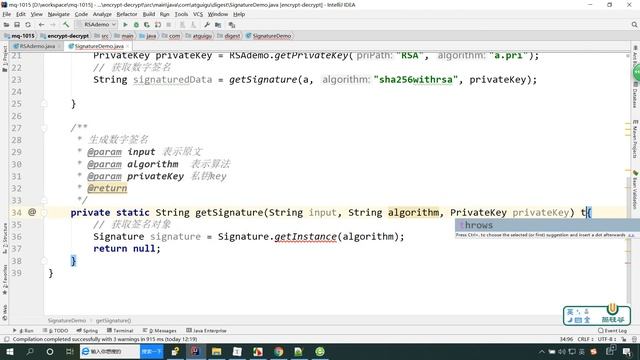Click the green Run button
This screenshot has height=360, width=640.
(125, 25)
